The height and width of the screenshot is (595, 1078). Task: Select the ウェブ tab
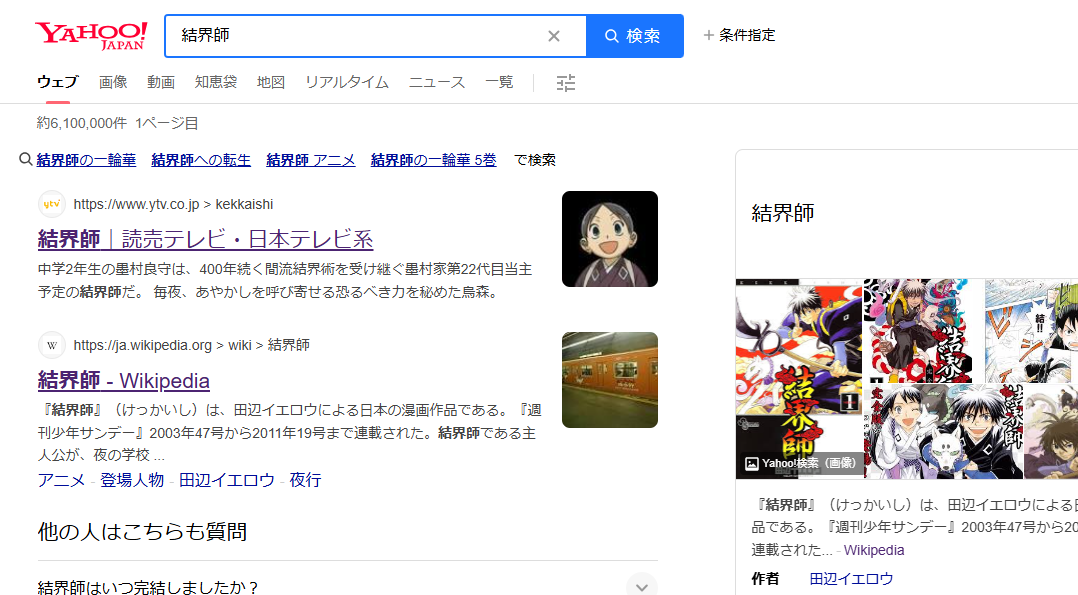click(58, 82)
